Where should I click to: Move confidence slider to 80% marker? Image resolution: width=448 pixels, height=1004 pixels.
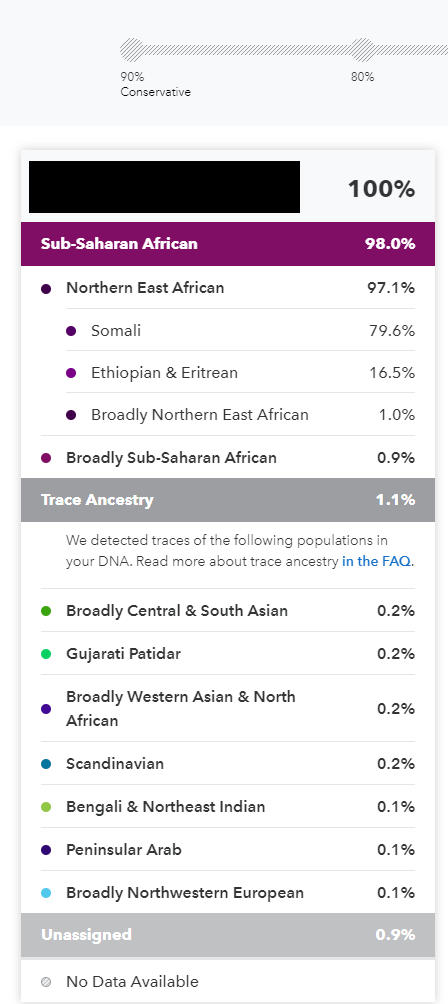362,49
